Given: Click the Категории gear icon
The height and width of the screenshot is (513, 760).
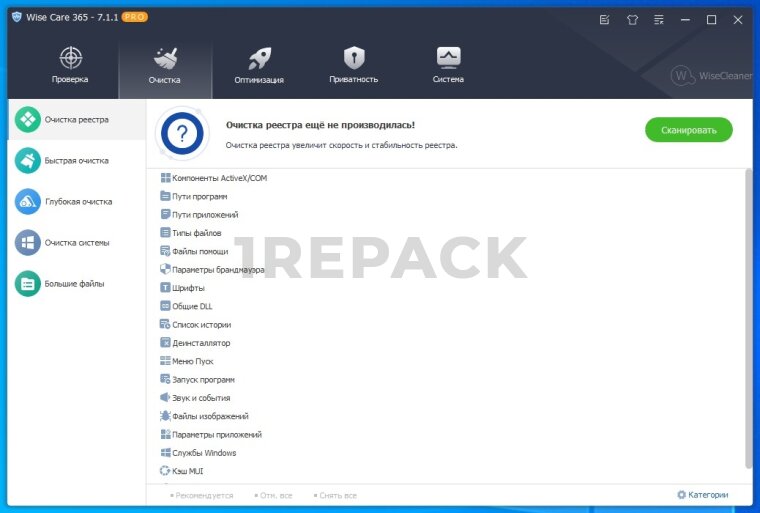Looking at the screenshot, I should click(x=682, y=495).
